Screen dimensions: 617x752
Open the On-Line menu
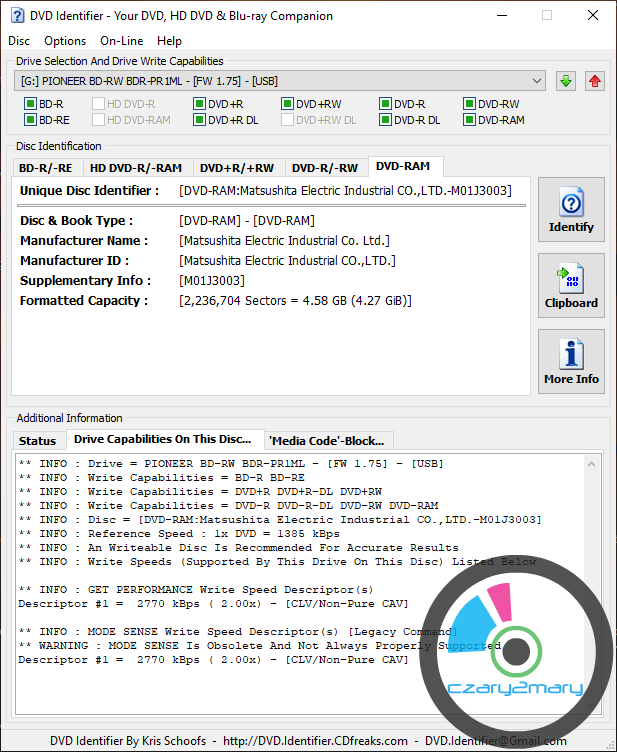[122, 41]
